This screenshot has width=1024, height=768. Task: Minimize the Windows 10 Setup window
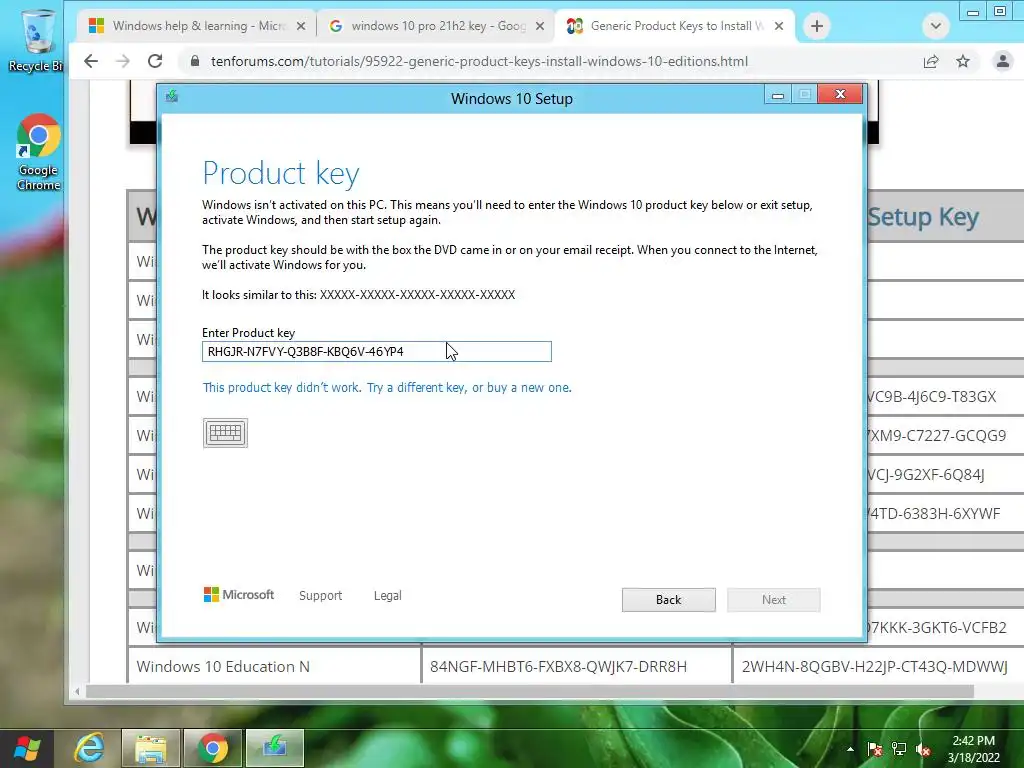tap(777, 95)
